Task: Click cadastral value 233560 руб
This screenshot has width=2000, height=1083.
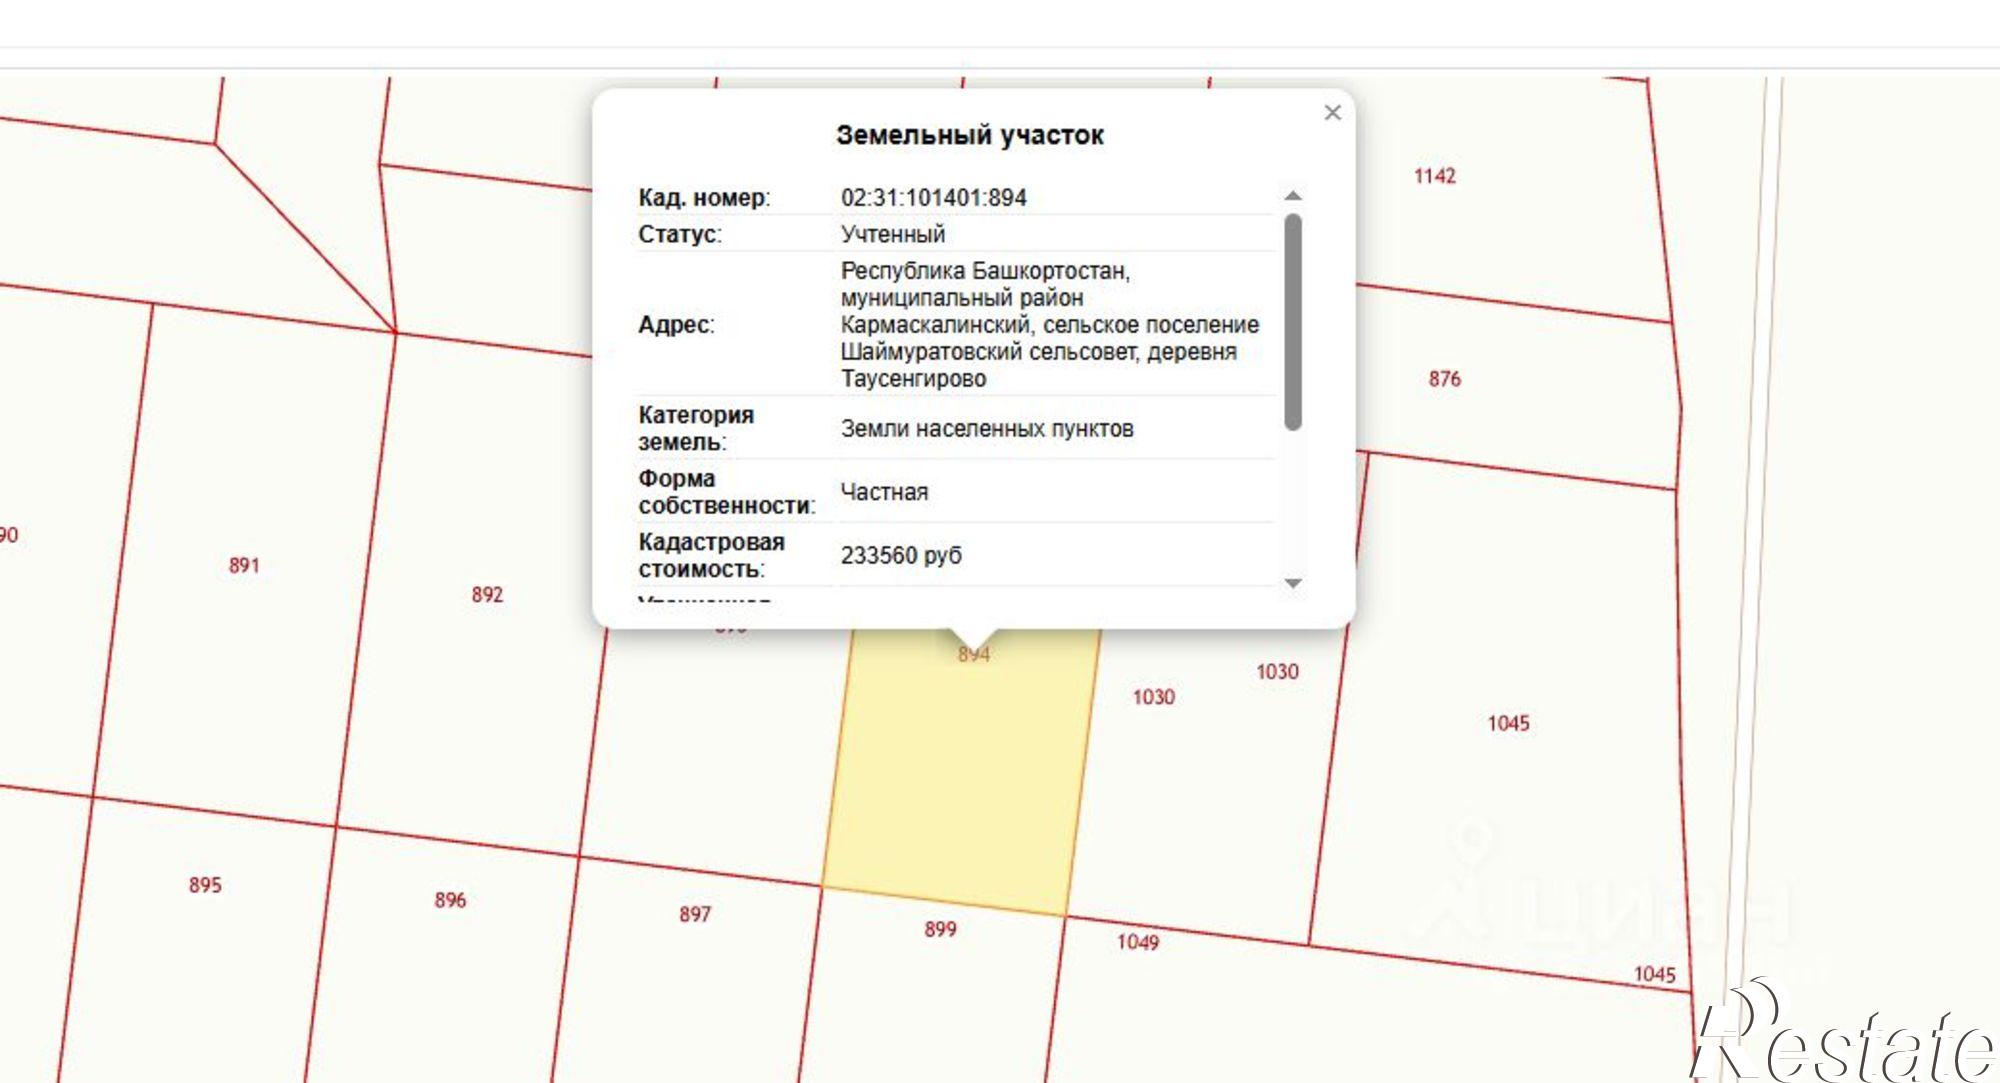Action: 901,555
